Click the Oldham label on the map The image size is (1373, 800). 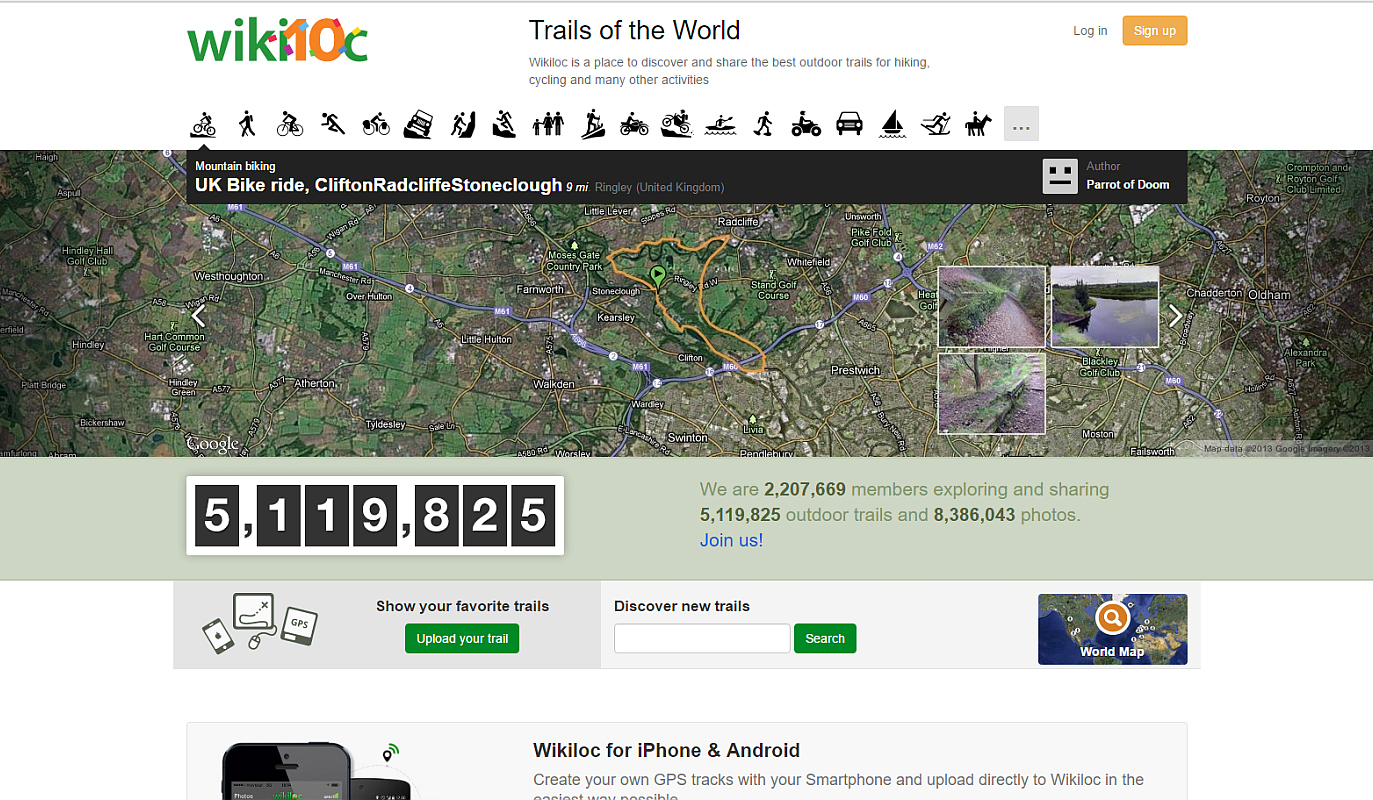coord(1270,295)
